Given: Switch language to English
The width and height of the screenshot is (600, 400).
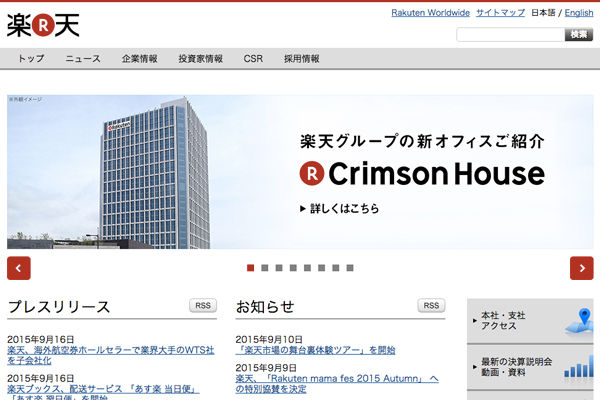Looking at the screenshot, I should [x=579, y=13].
